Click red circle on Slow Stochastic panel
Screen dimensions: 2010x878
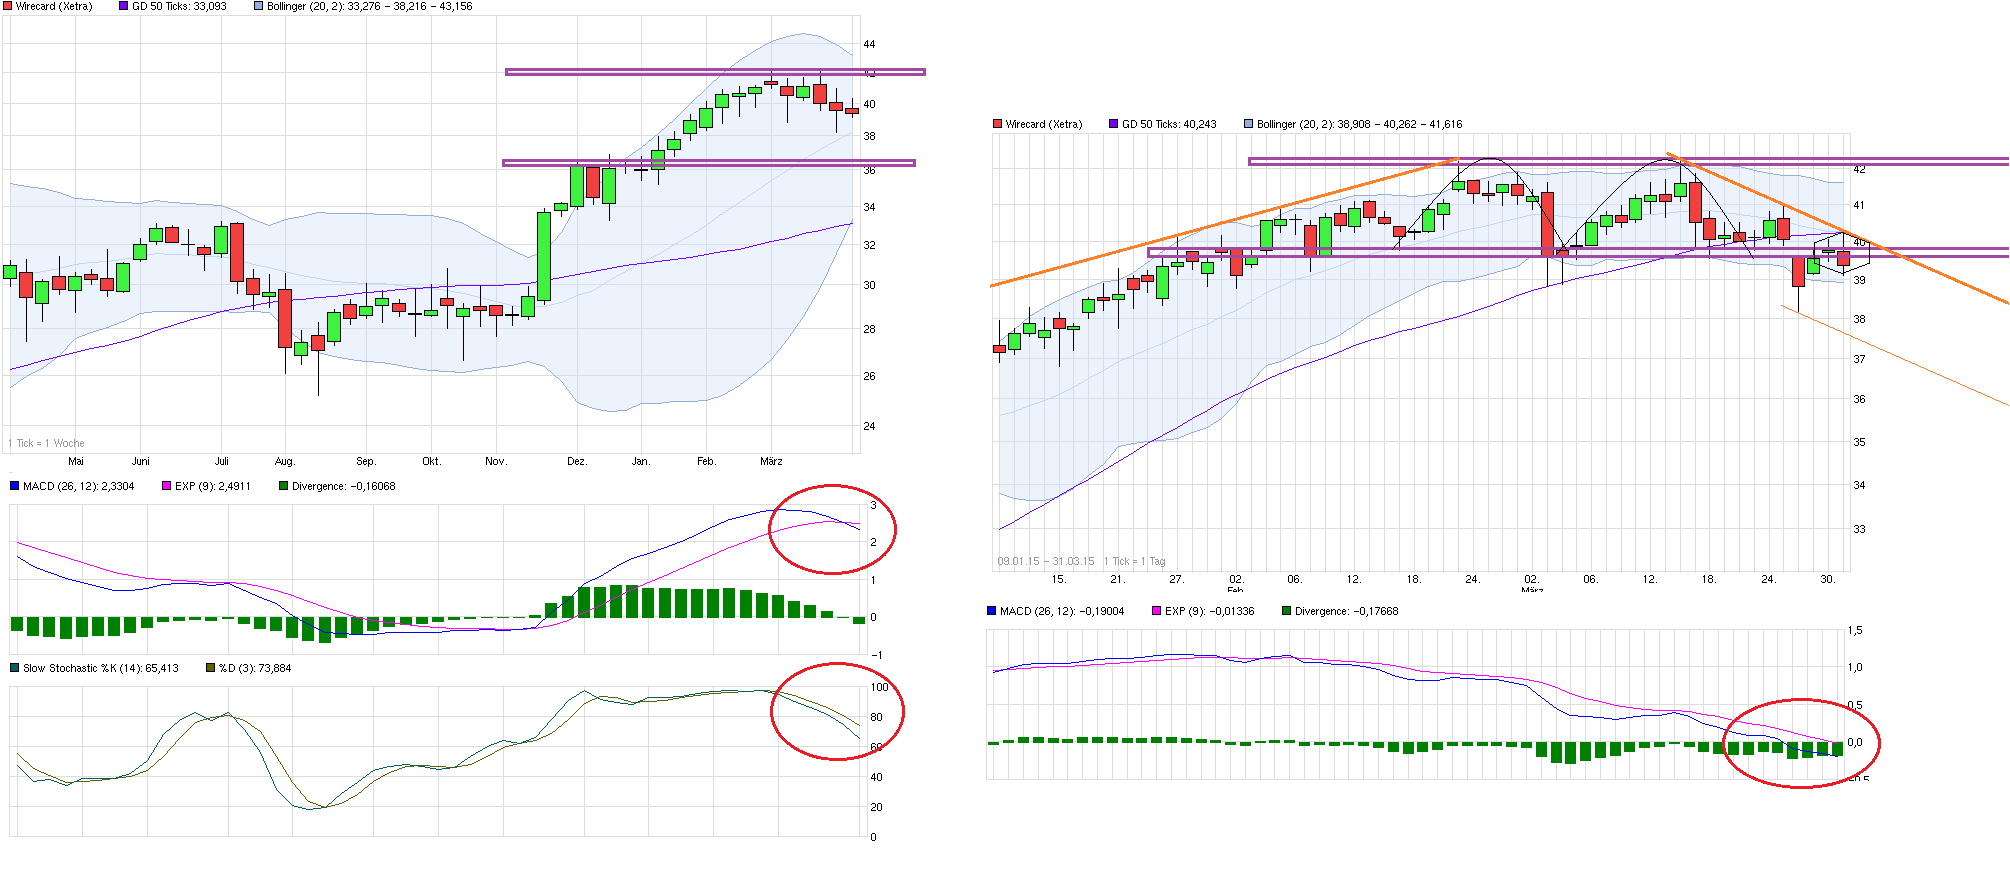(837, 711)
